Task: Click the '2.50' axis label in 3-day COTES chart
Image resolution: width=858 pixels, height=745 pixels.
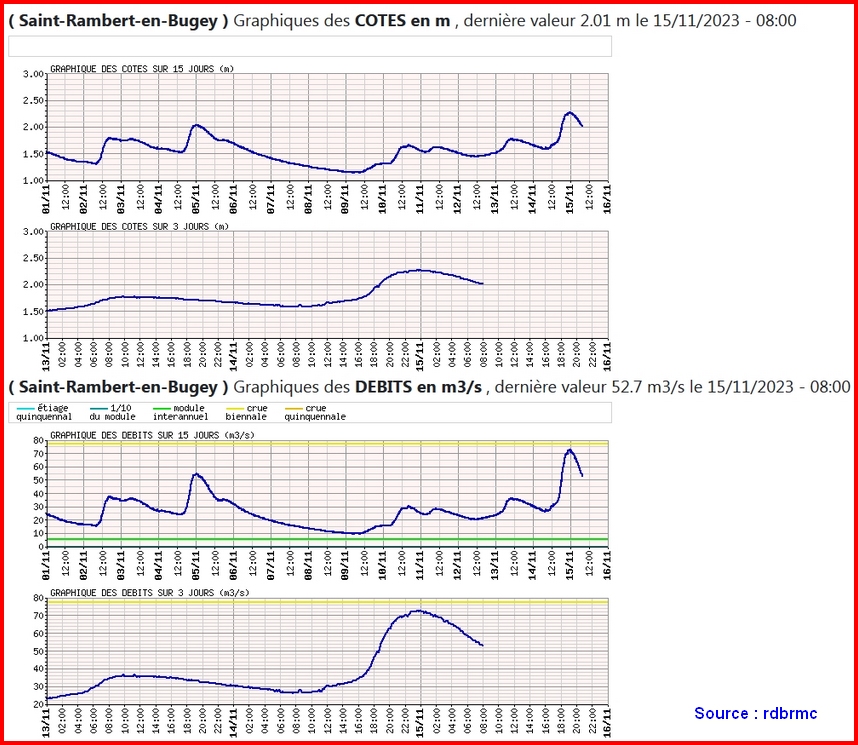Action: point(33,258)
